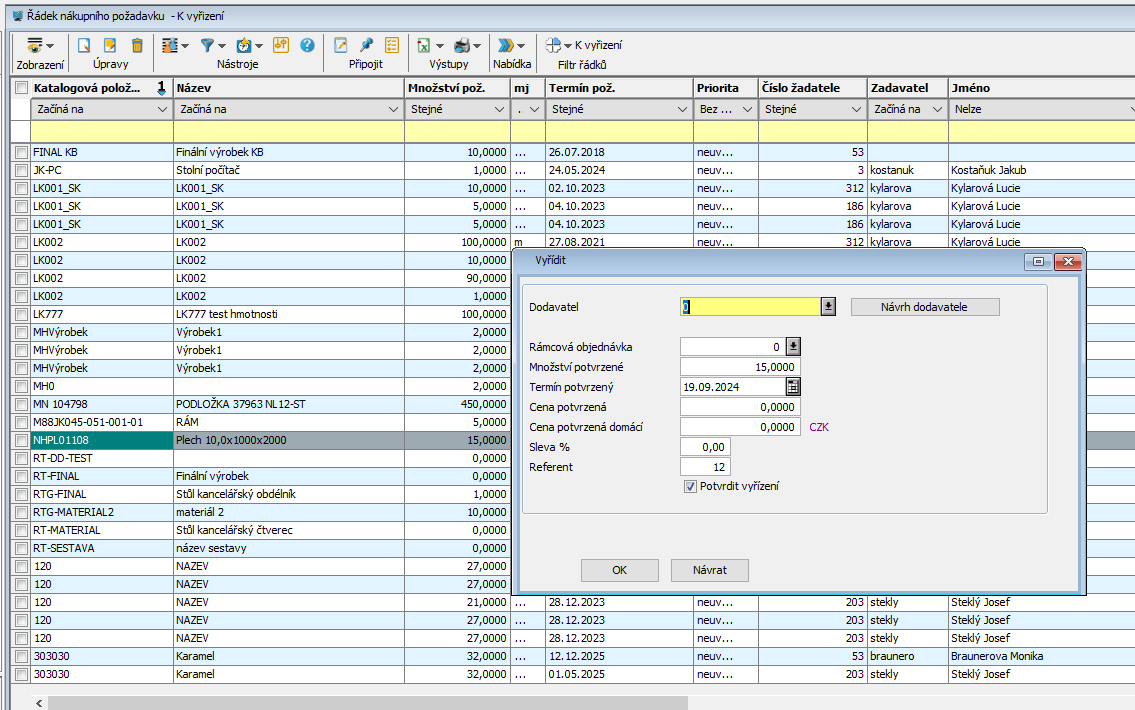Tick the checkbox for the FINAL KB row

pyautogui.click(x=21, y=152)
